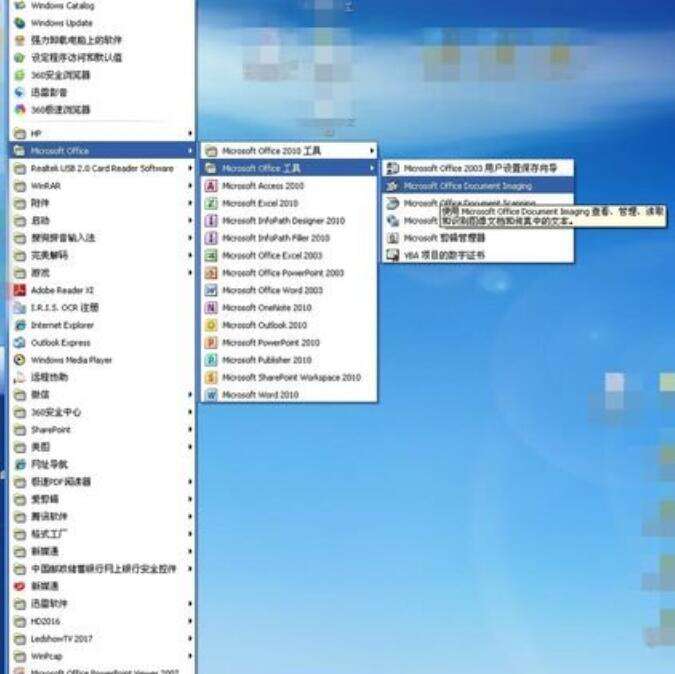Select Microsoft Office Document Imaging entry
This screenshot has width=675, height=674.
click(478, 186)
